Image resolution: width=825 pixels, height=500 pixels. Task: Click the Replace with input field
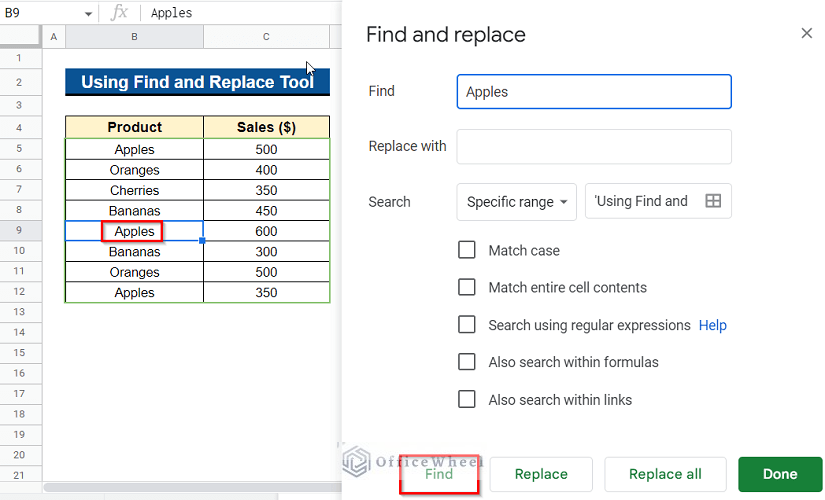(594, 146)
